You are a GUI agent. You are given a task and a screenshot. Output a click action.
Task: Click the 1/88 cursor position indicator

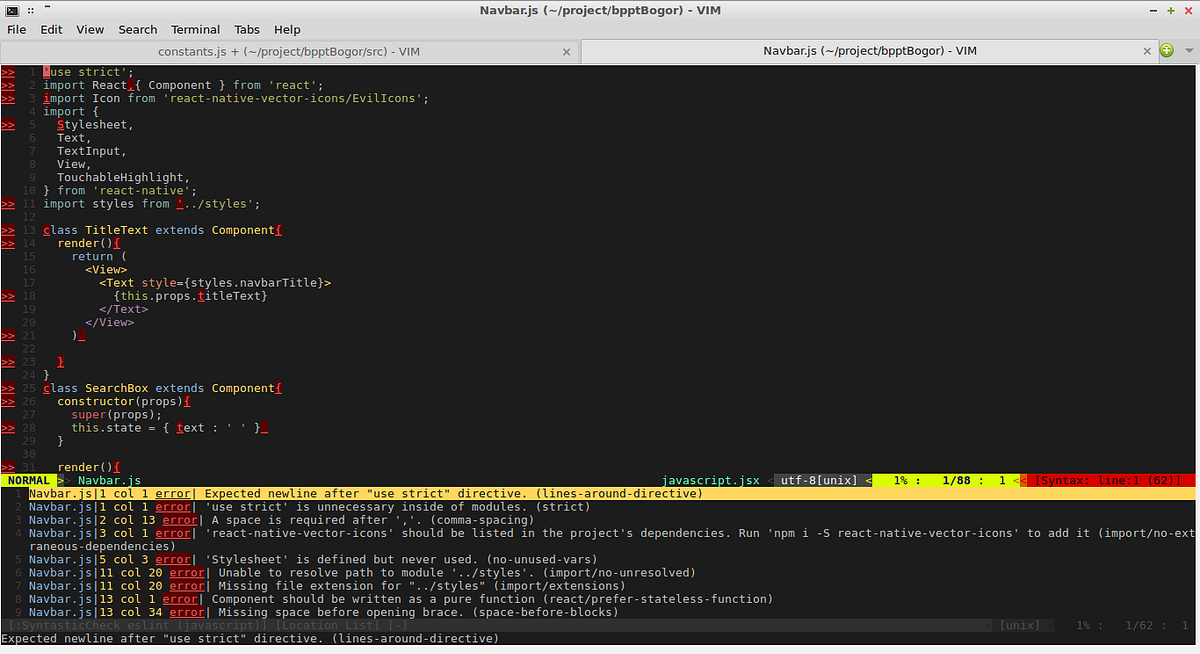(x=955, y=480)
